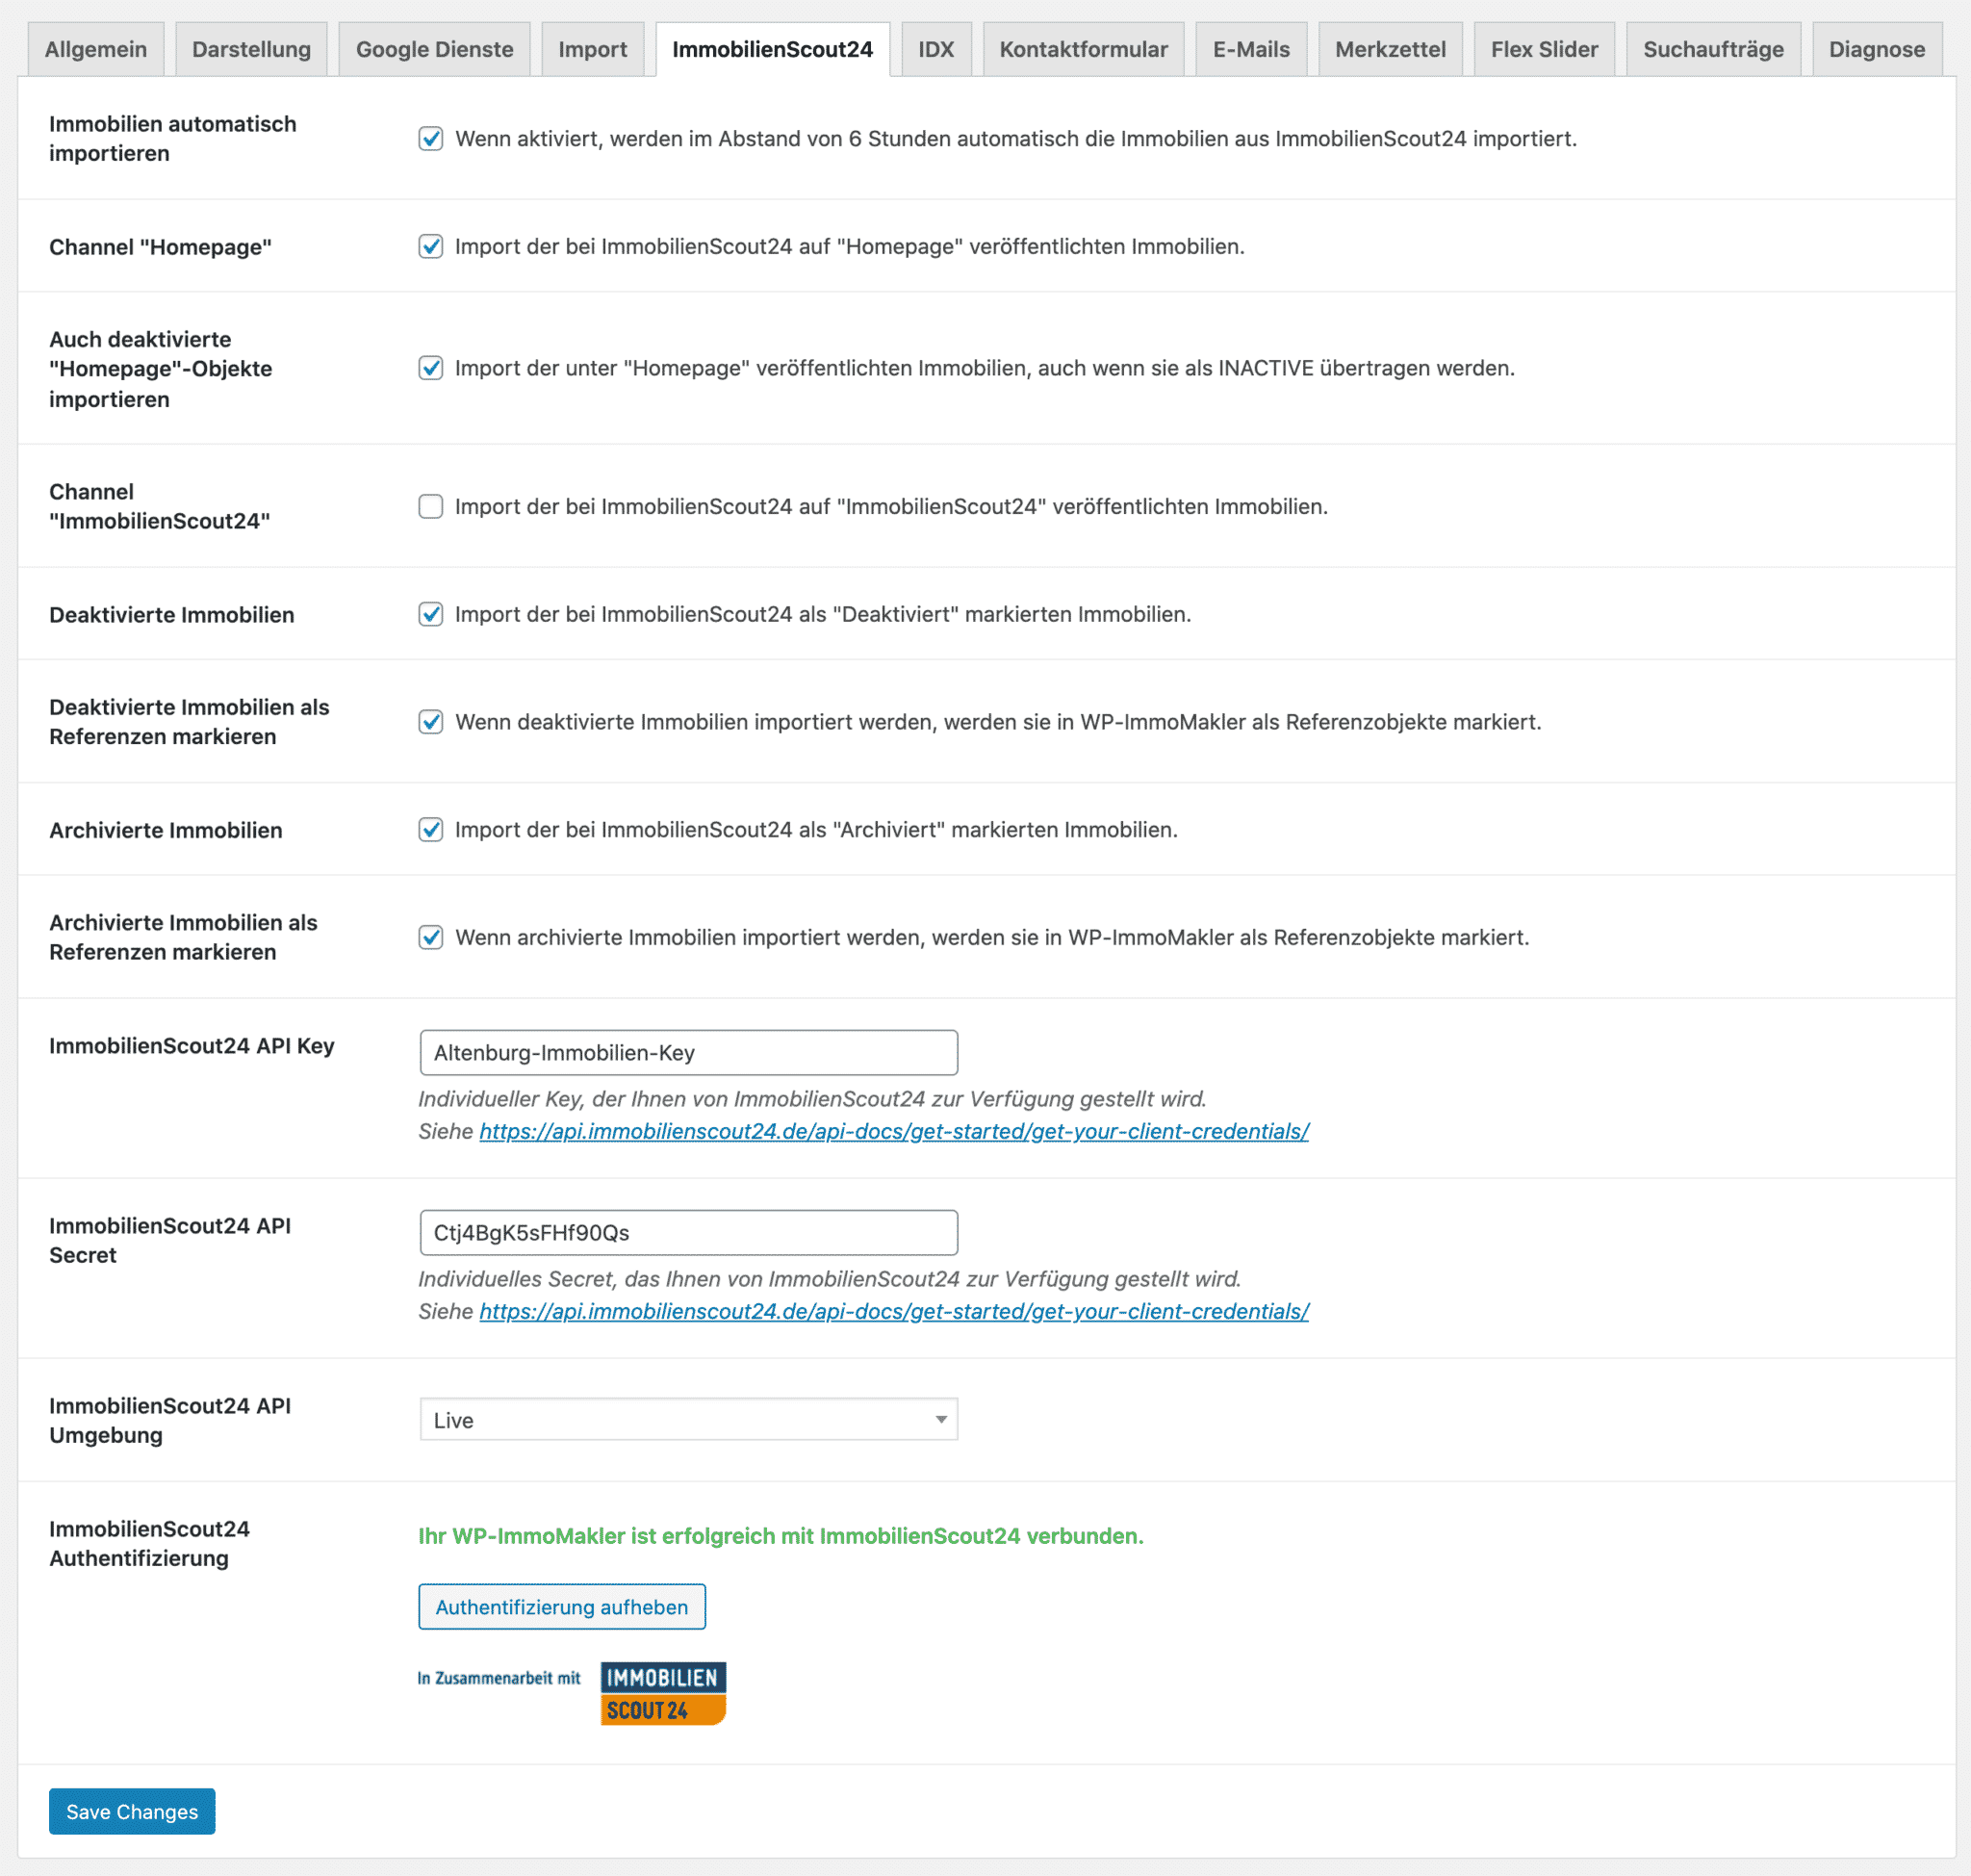This screenshot has height=1876, width=1971.
Task: Click the successful connection status message
Action: click(780, 1536)
